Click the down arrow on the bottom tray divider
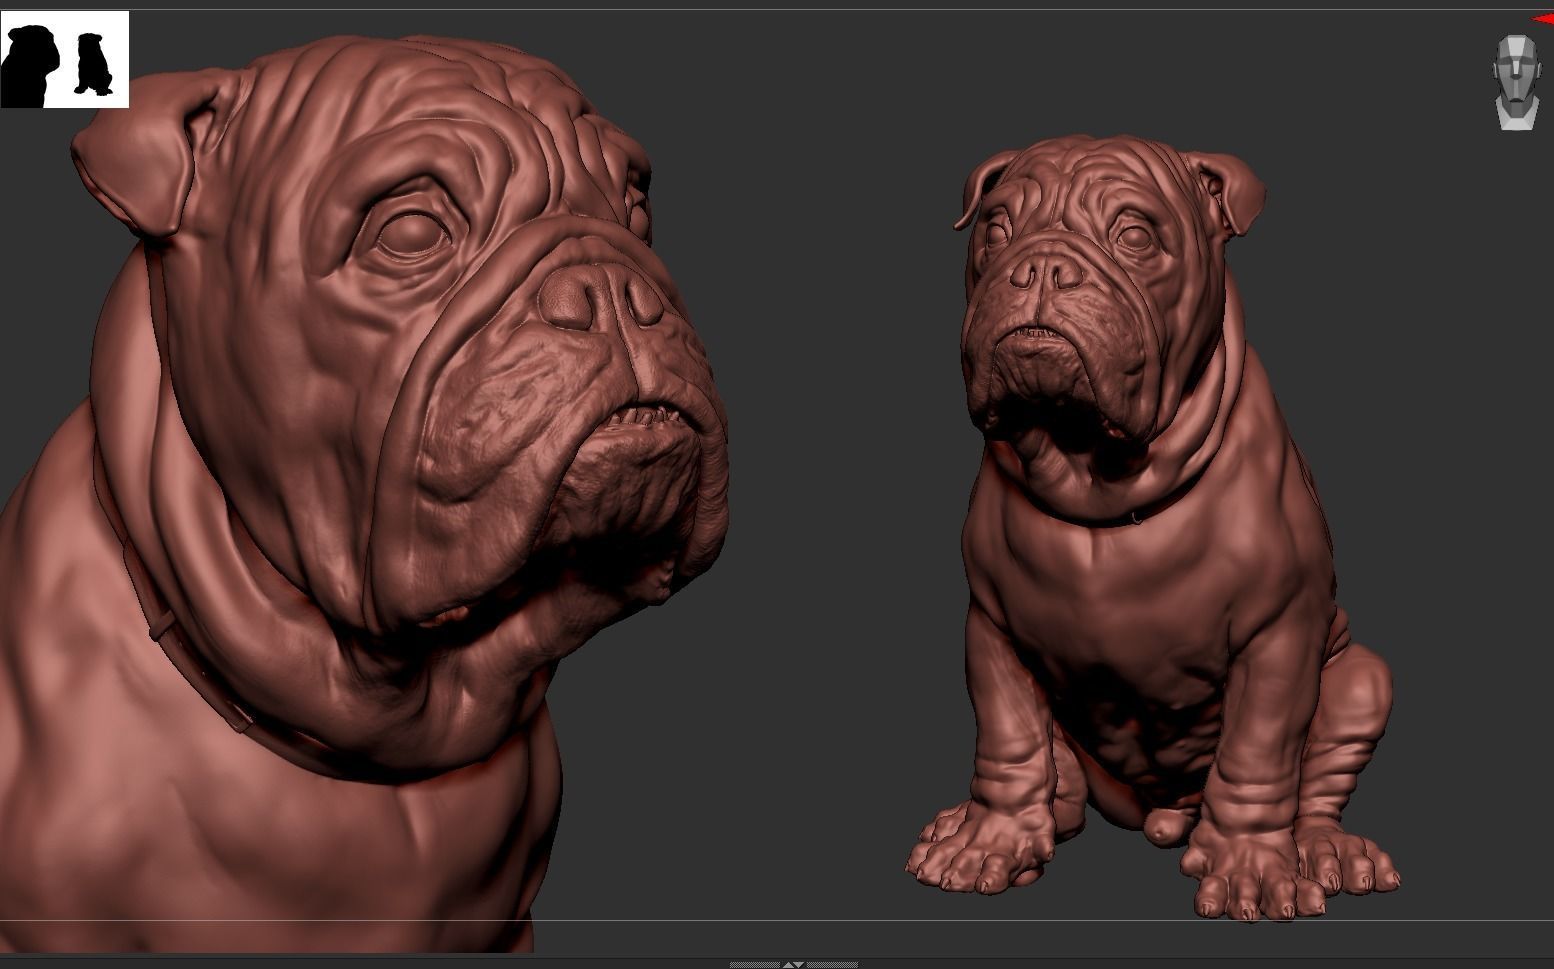The height and width of the screenshot is (969, 1554). [798, 965]
